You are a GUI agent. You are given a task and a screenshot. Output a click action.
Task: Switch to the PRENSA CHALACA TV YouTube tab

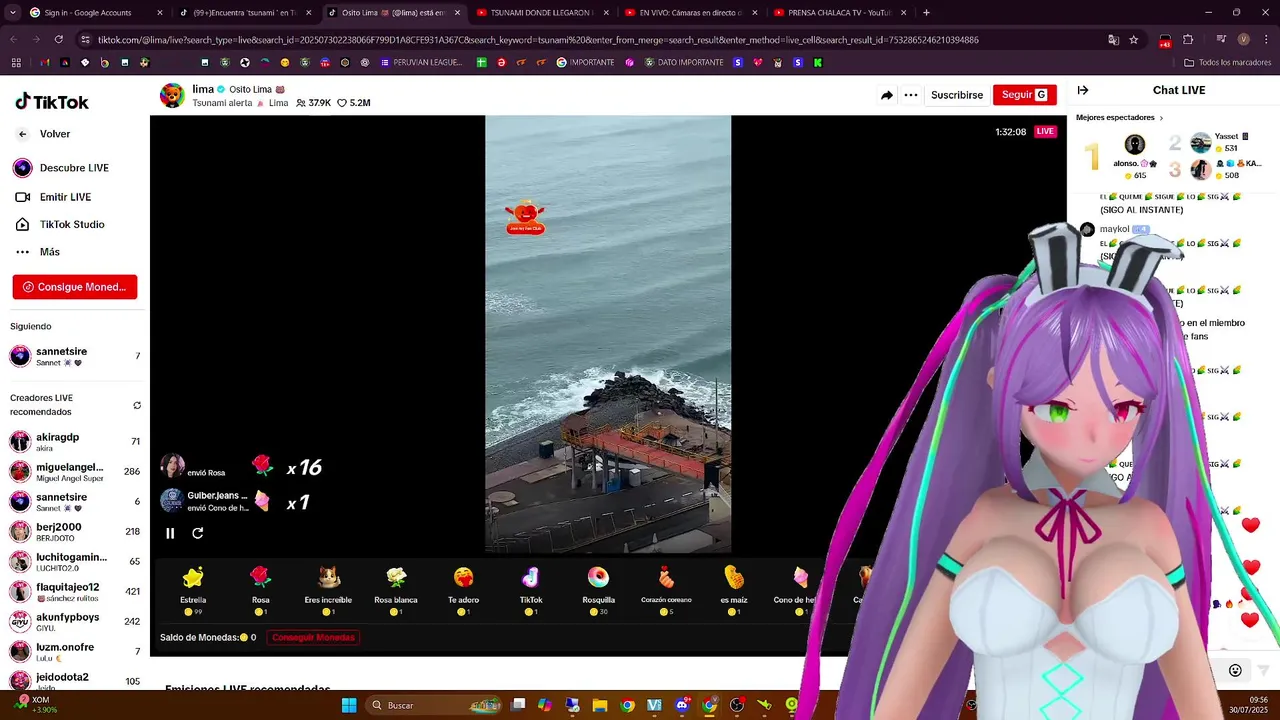pos(839,13)
